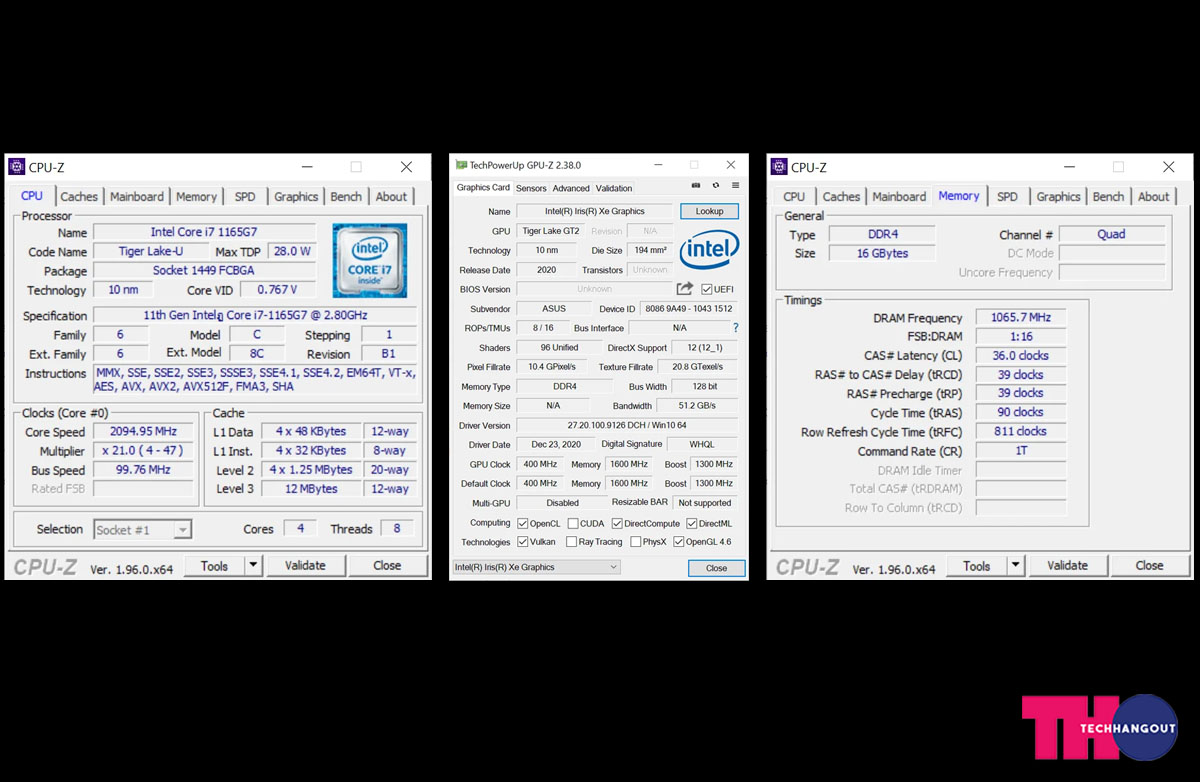Toggle the Vulkan checkbox

tap(523, 542)
